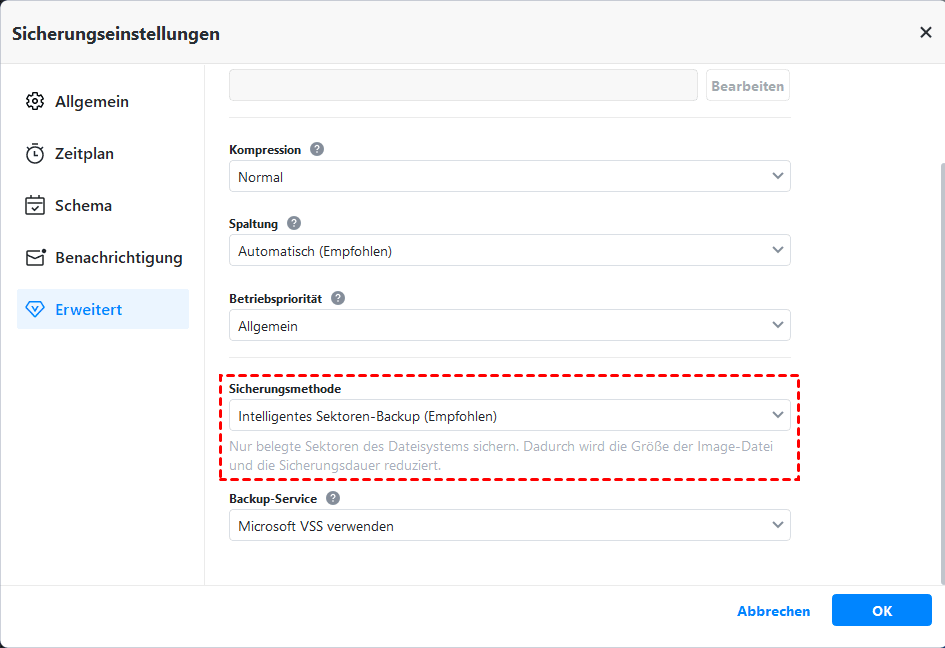Click the Allgemein gear icon

(x=35, y=102)
